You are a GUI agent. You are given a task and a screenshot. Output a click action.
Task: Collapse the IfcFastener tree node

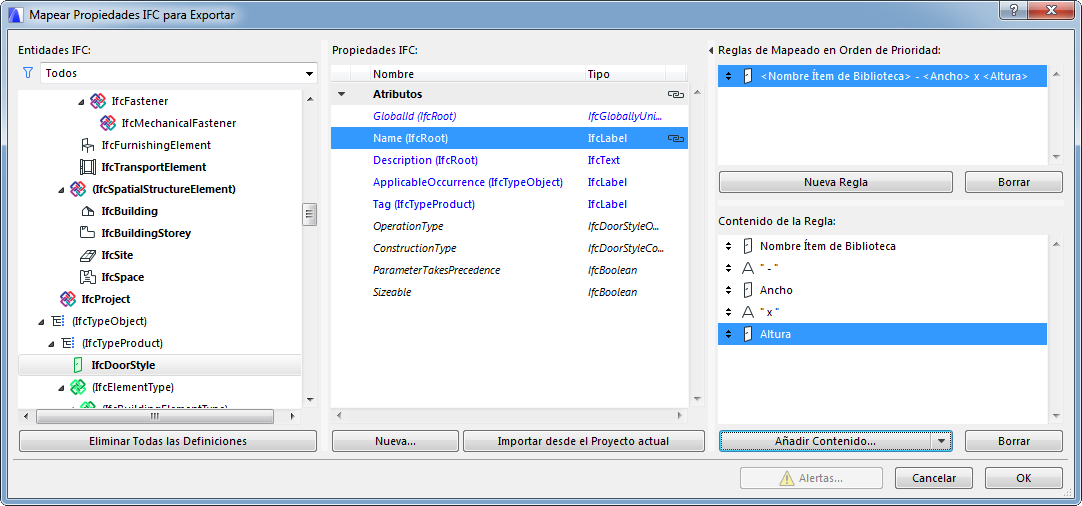pos(81,102)
